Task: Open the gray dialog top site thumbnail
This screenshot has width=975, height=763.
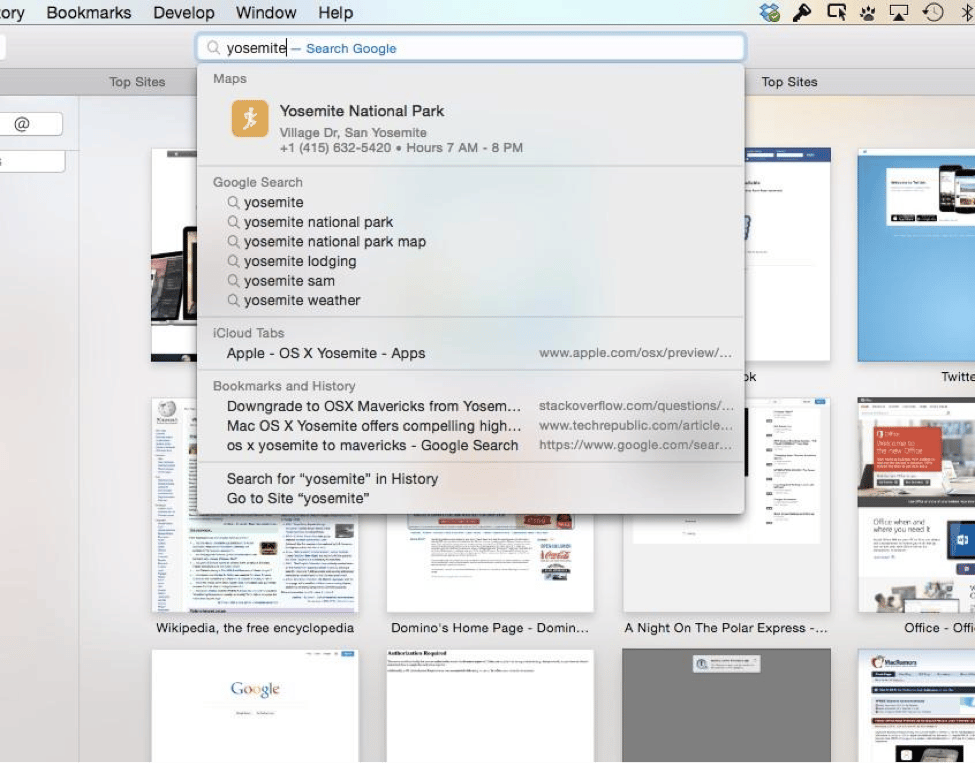Action: 726,706
